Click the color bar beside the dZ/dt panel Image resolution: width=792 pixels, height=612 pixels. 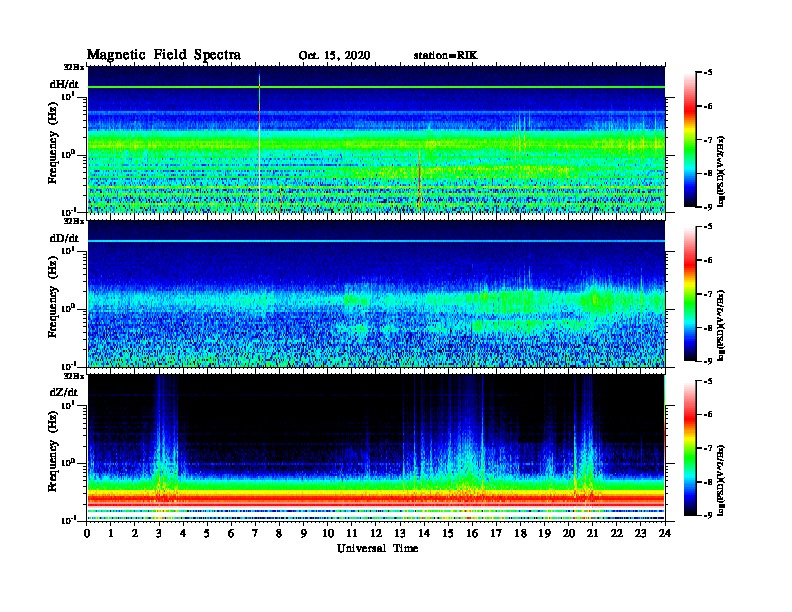(690, 448)
